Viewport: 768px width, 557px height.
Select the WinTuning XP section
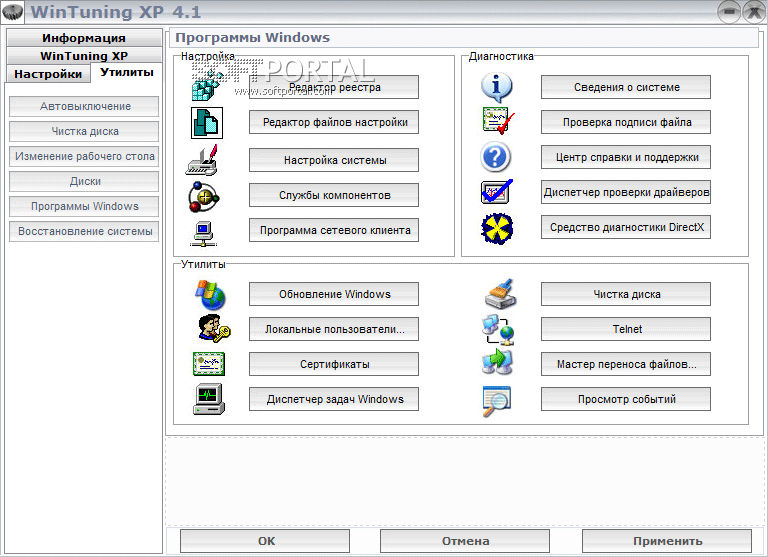tap(84, 56)
